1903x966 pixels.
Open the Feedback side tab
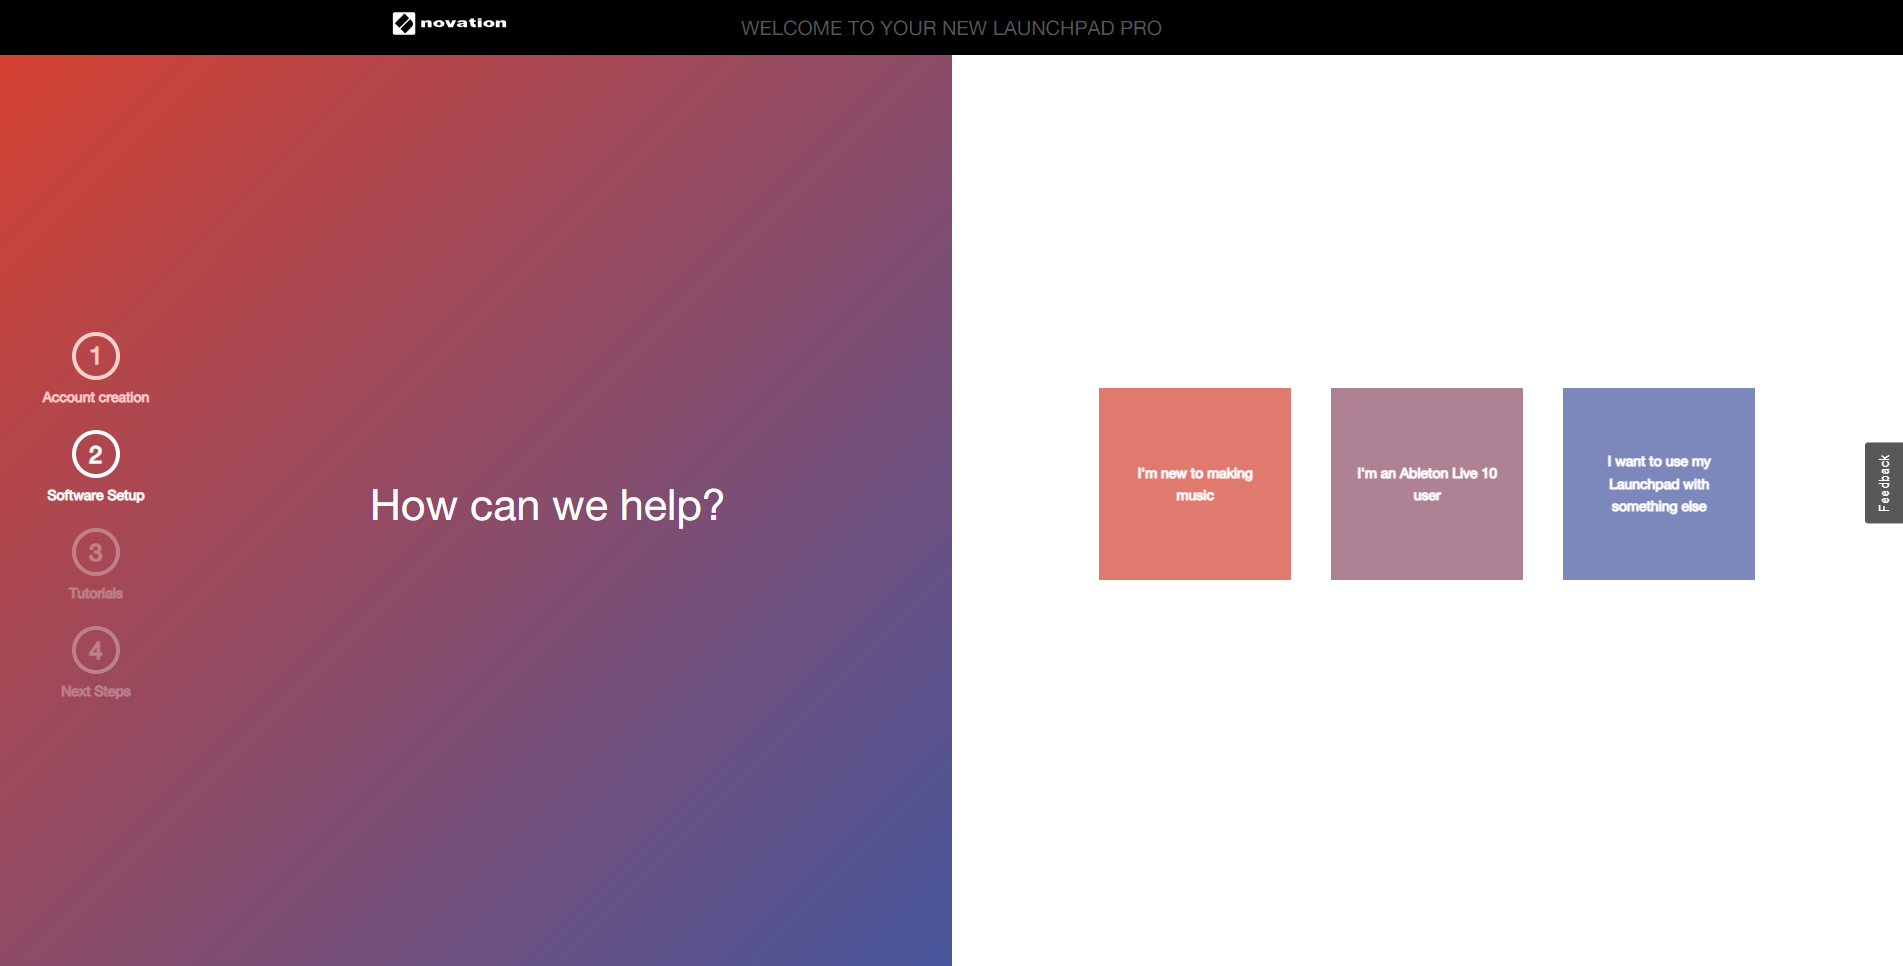click(x=1884, y=483)
